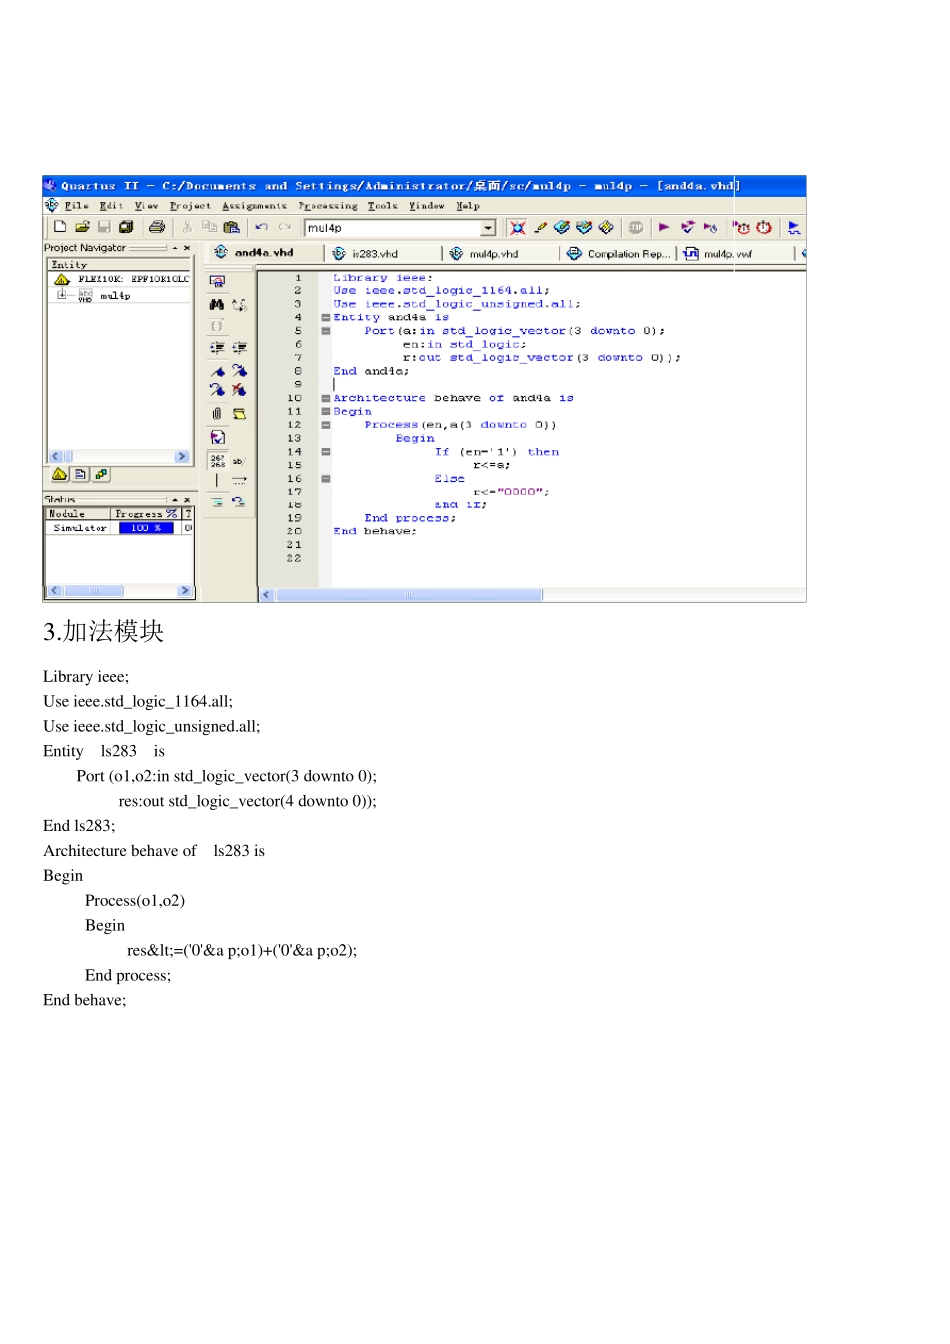
Task: Click the Copy icon
Action: [x=209, y=227]
